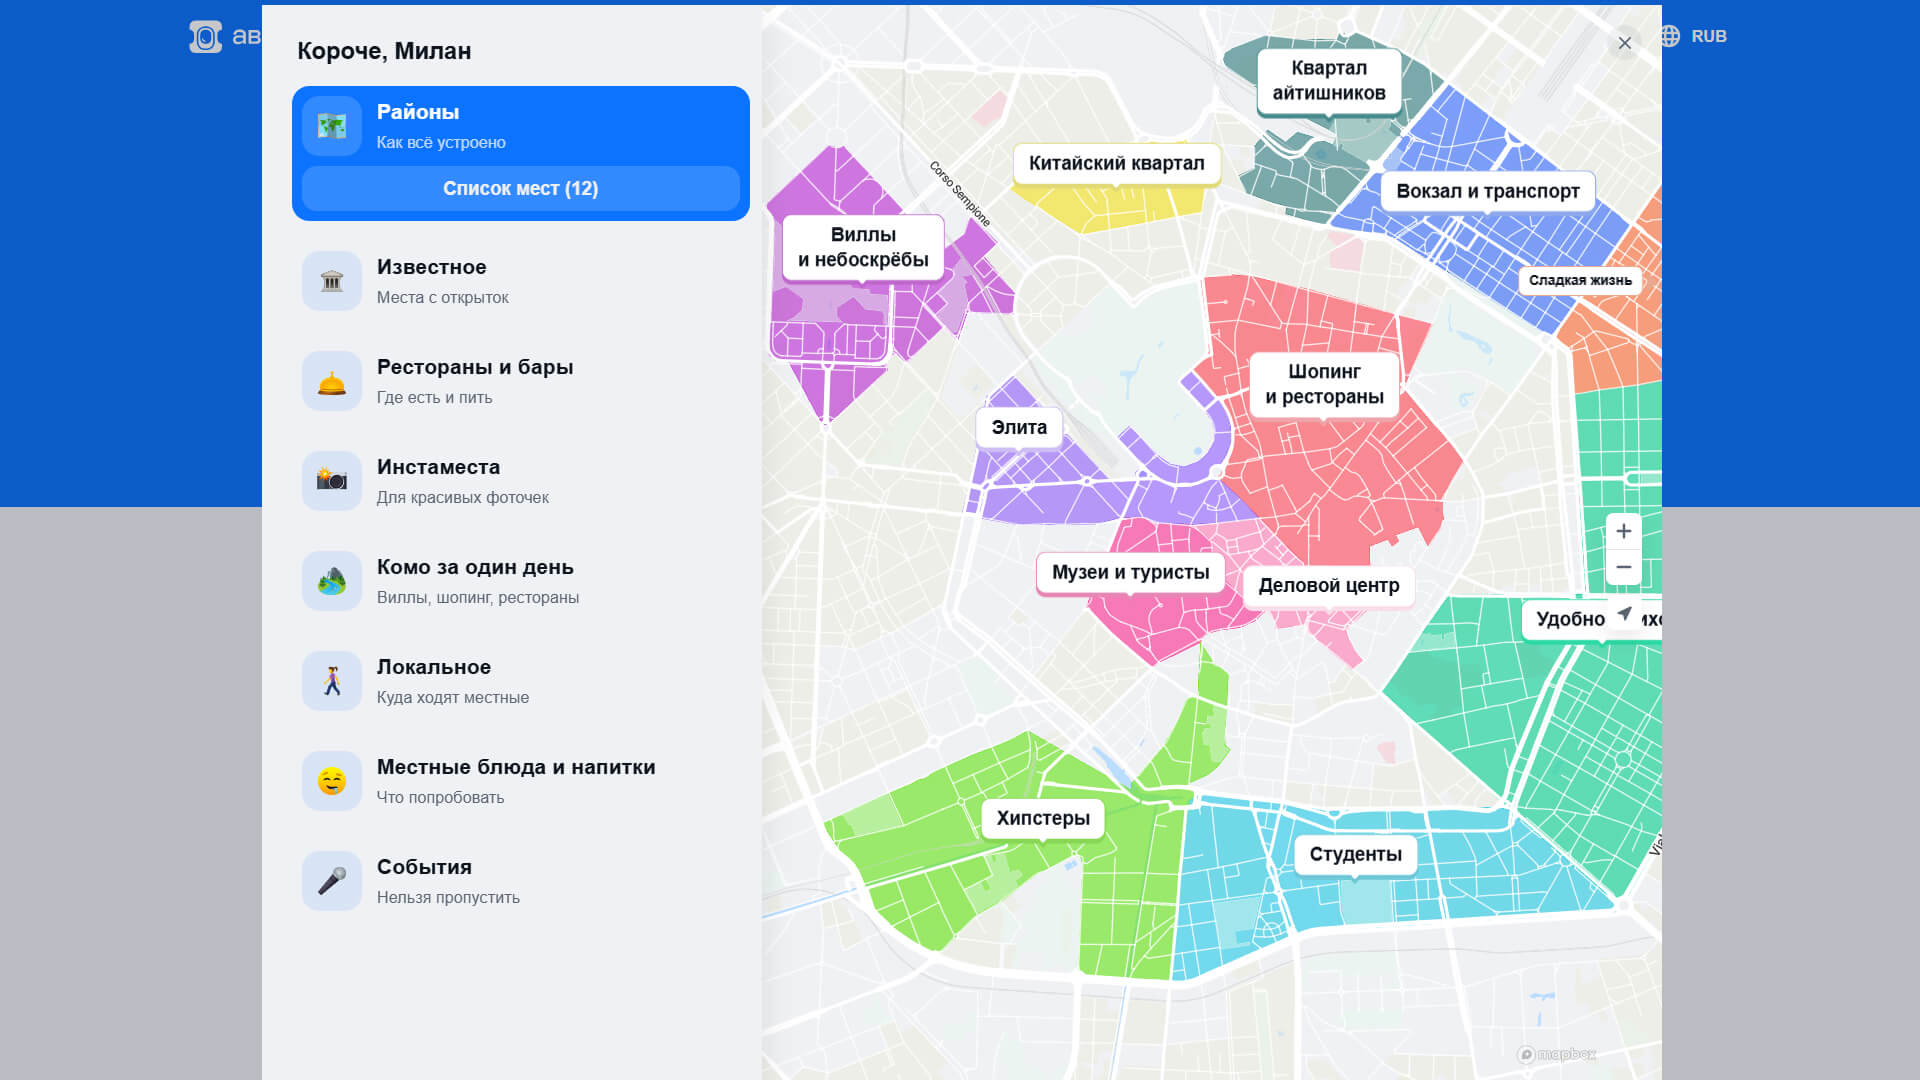The image size is (1920, 1080).
Task: Click the Шопинг и рестораны district label
Action: click(x=1324, y=384)
